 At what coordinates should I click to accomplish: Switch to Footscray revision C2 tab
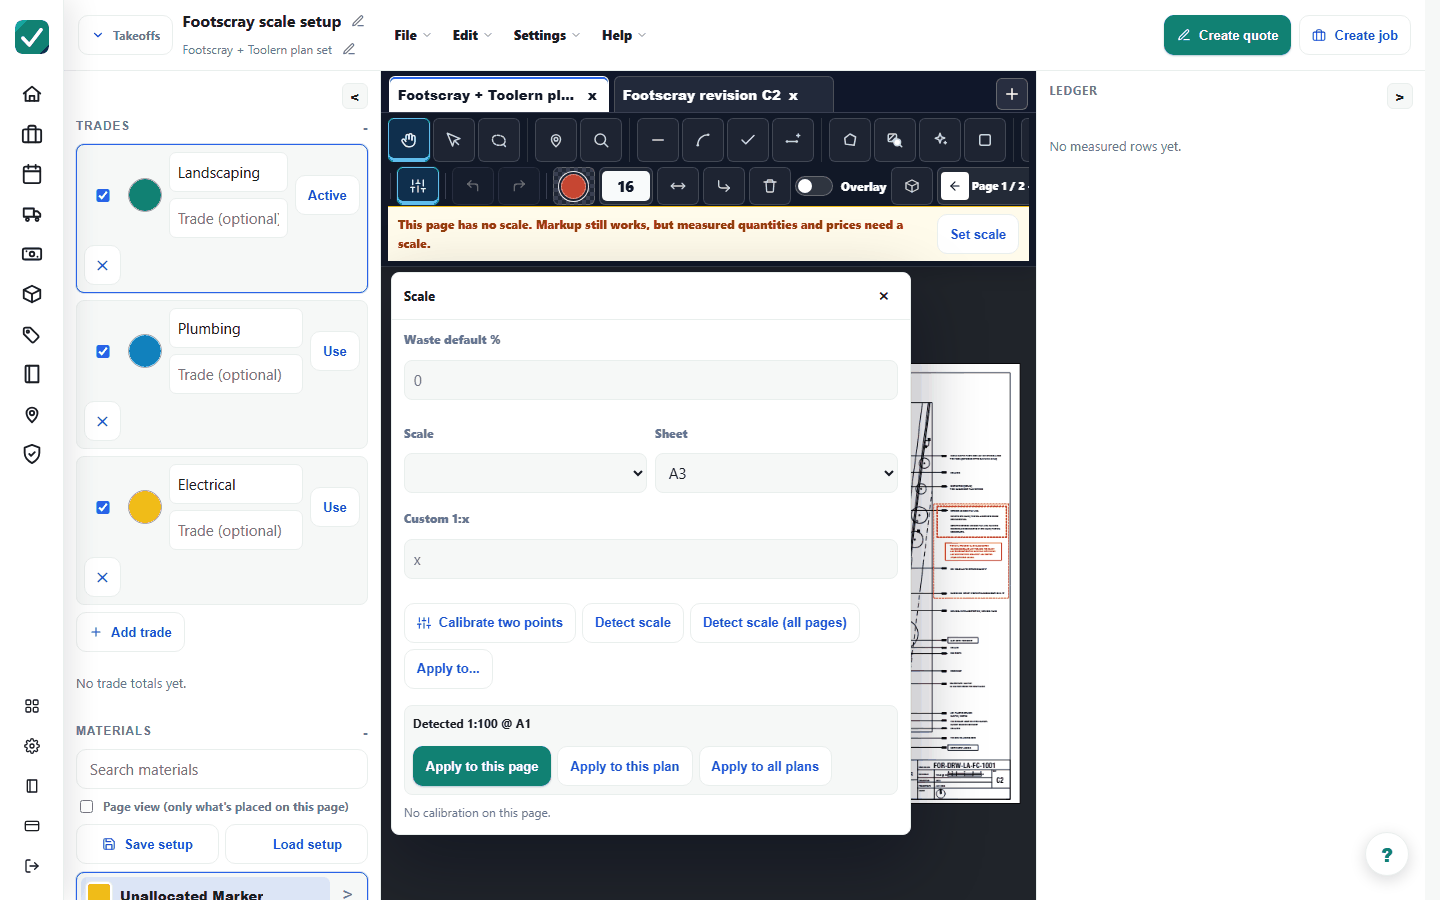click(x=701, y=95)
